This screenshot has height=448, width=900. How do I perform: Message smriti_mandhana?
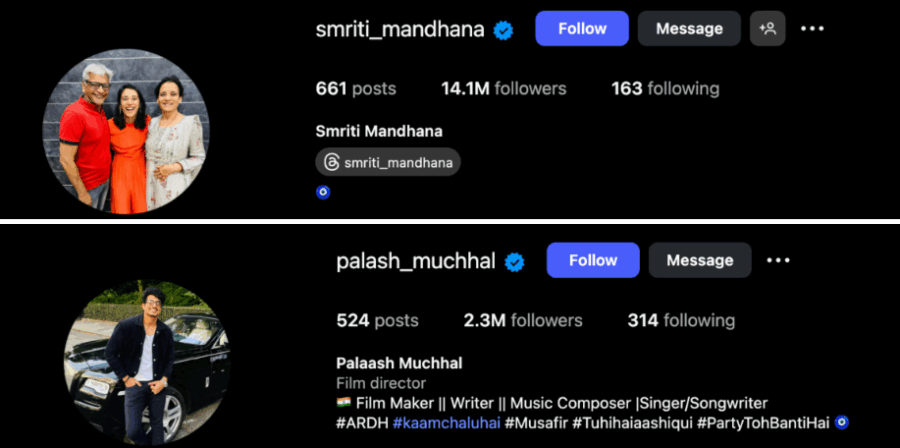coord(689,29)
